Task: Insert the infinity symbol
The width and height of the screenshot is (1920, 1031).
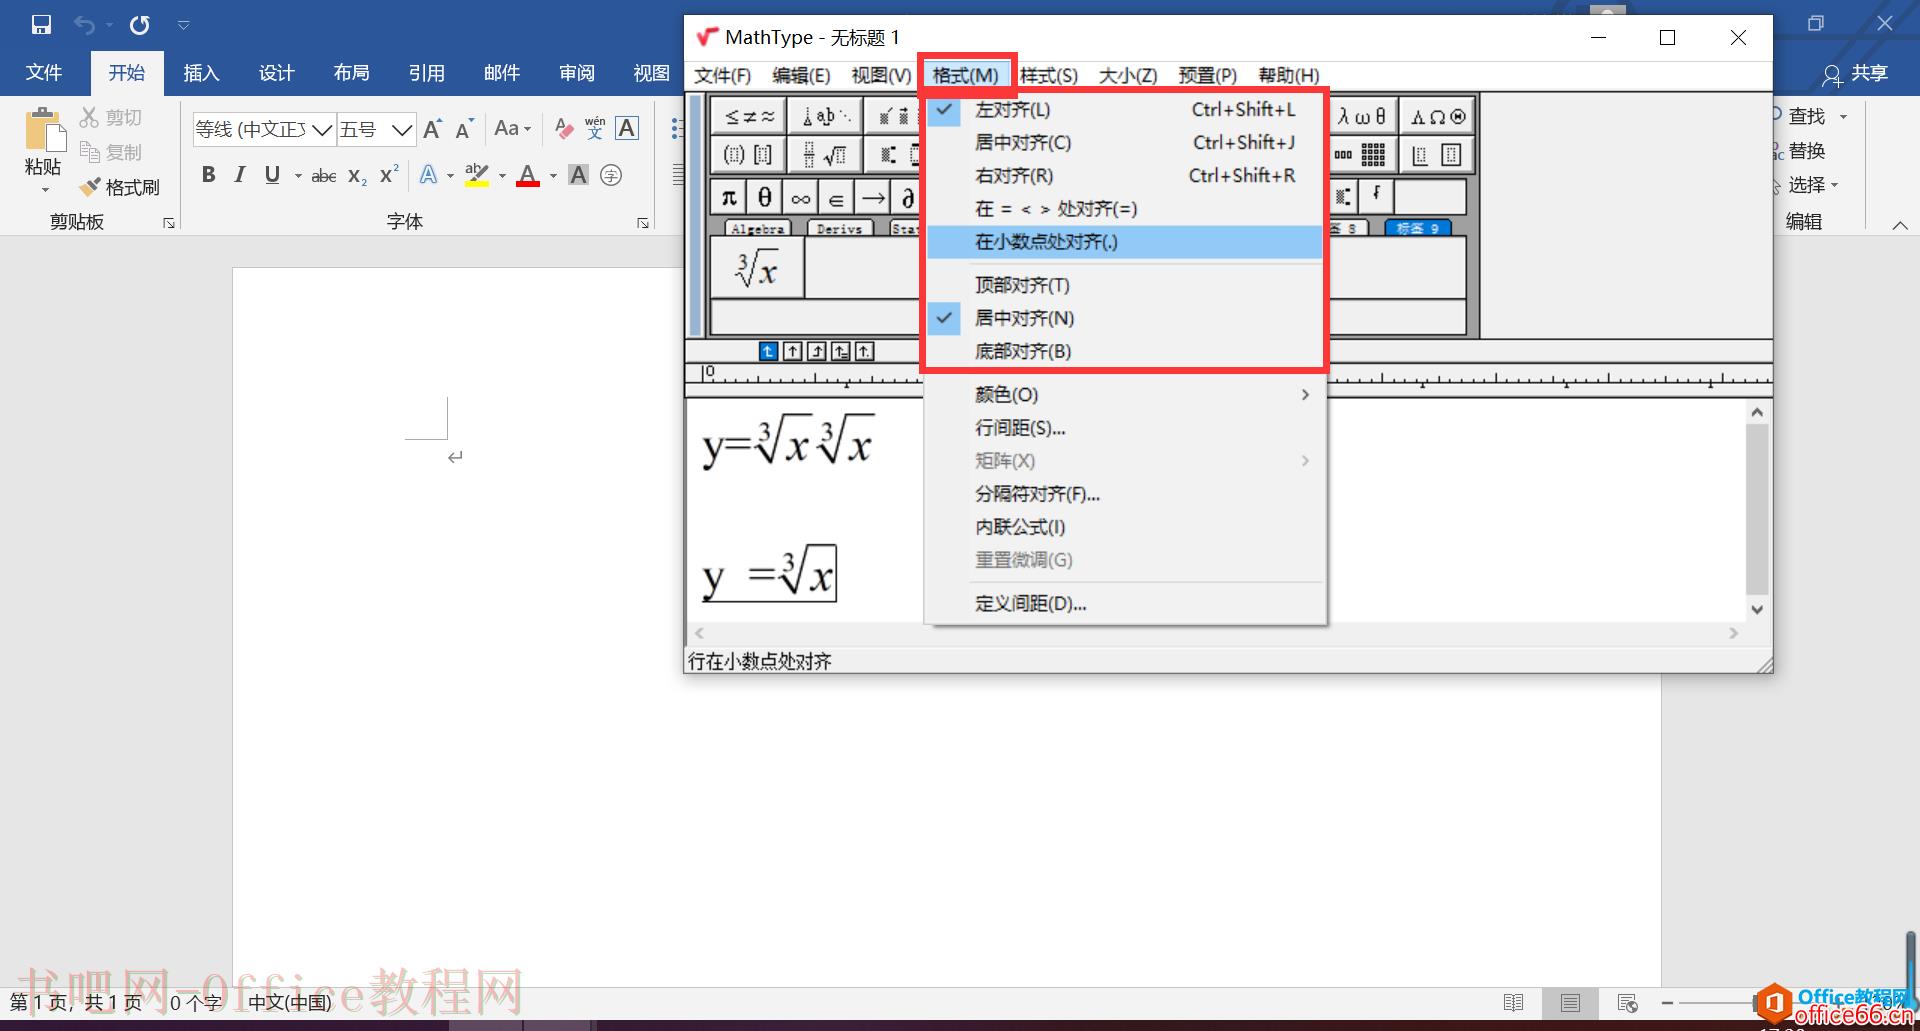Action: 800,198
